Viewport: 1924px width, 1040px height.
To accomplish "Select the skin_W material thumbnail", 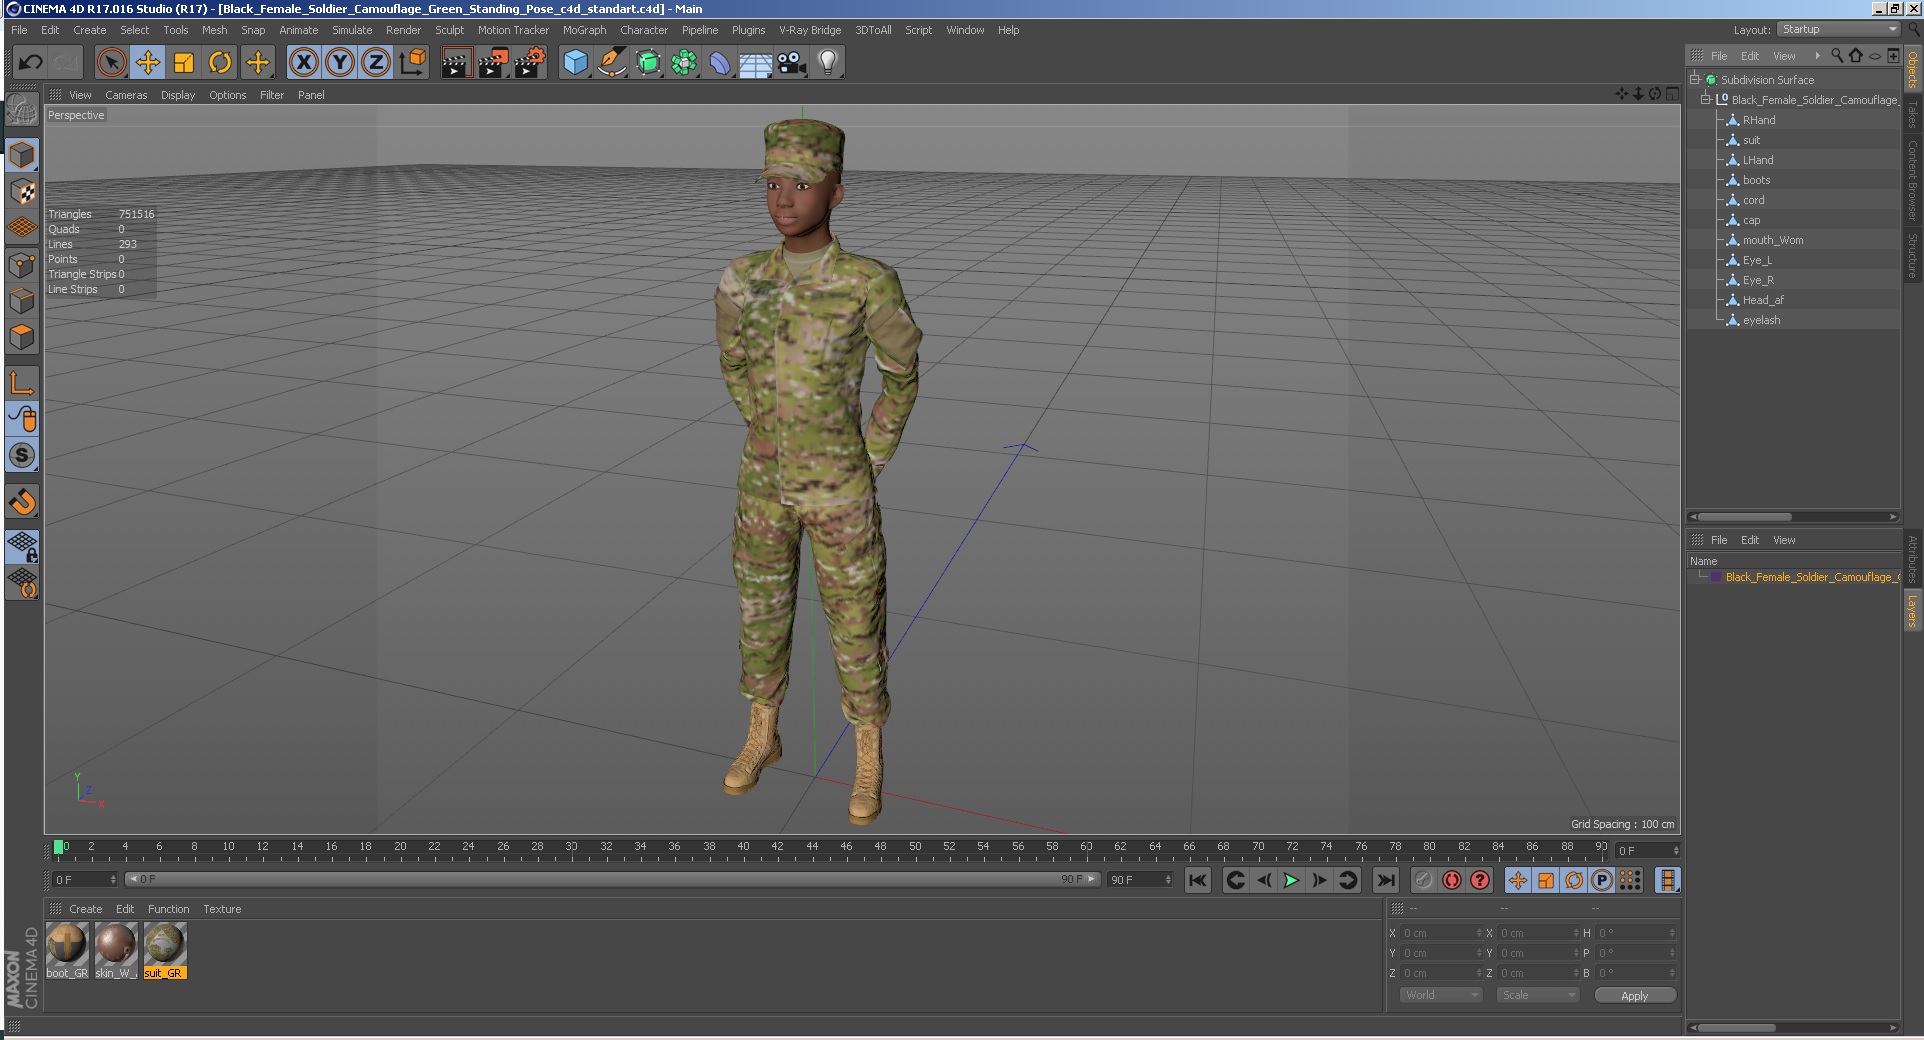I will click(x=116, y=944).
